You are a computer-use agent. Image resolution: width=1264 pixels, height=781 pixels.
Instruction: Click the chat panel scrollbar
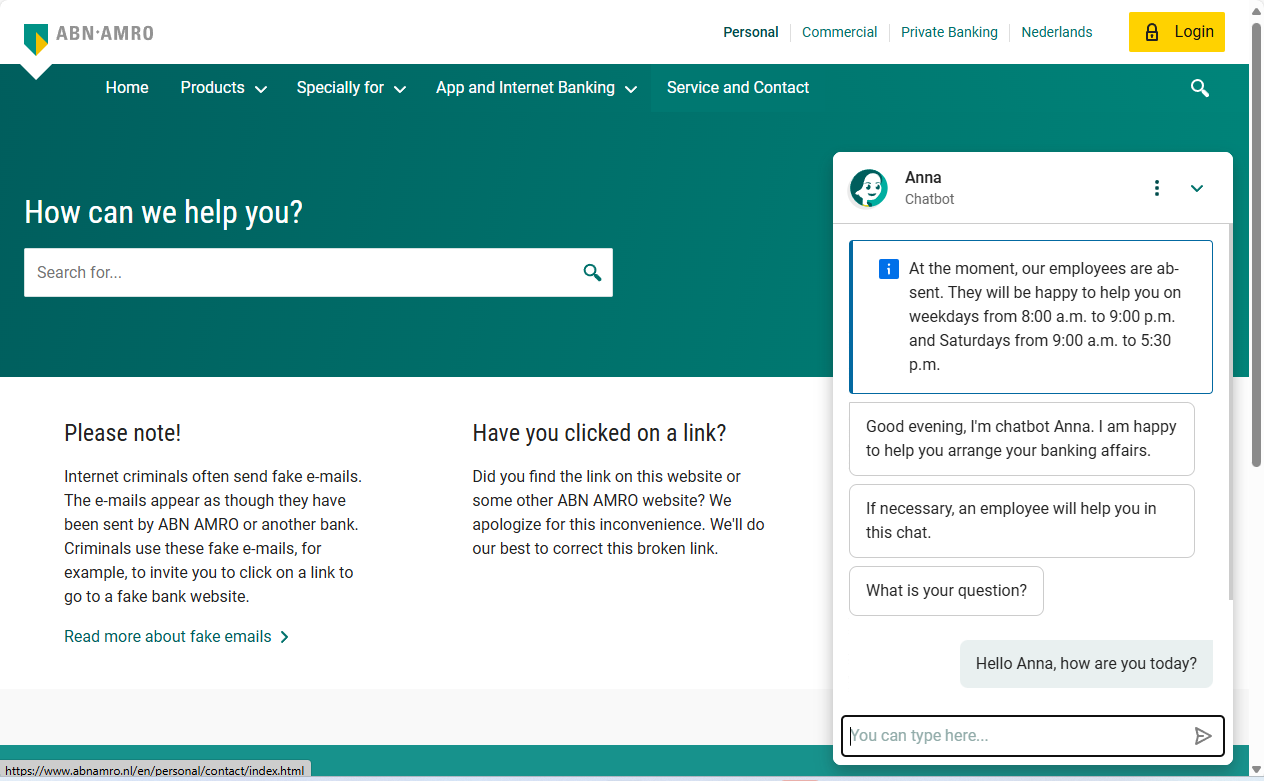point(1230,410)
